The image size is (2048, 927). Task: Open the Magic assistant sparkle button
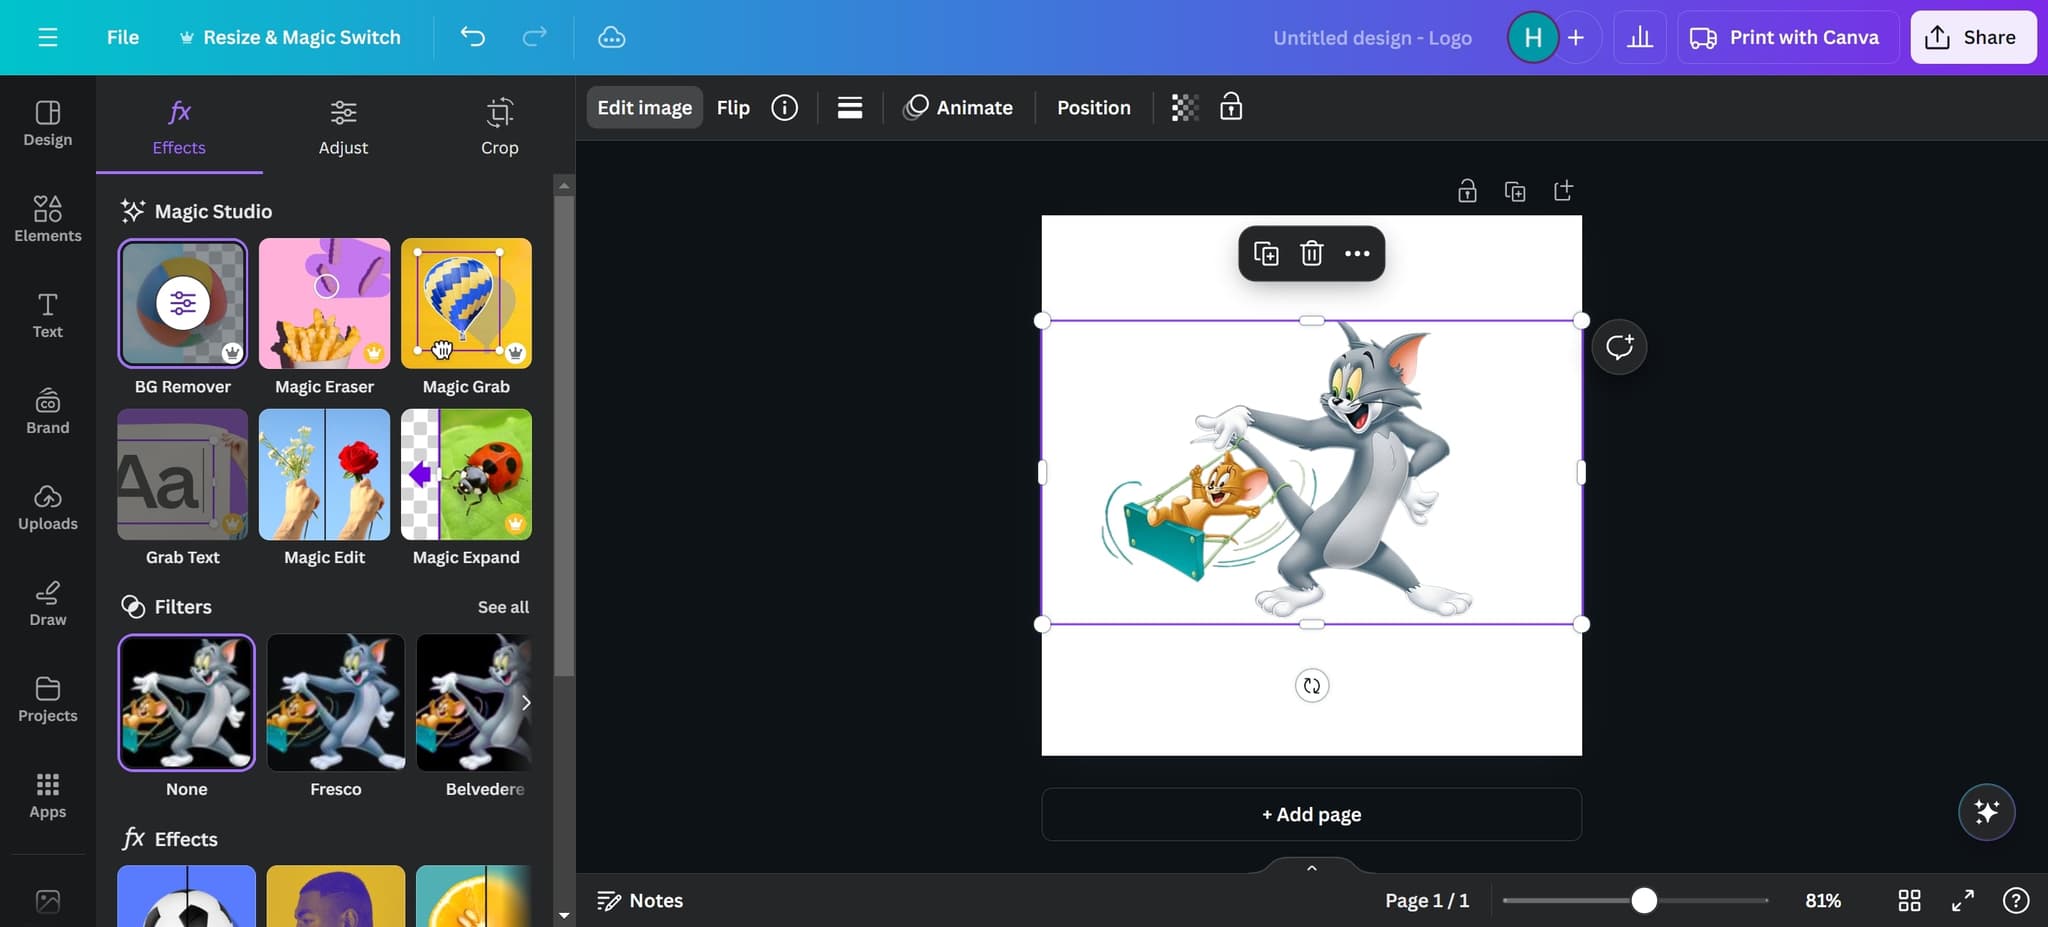tap(1986, 812)
